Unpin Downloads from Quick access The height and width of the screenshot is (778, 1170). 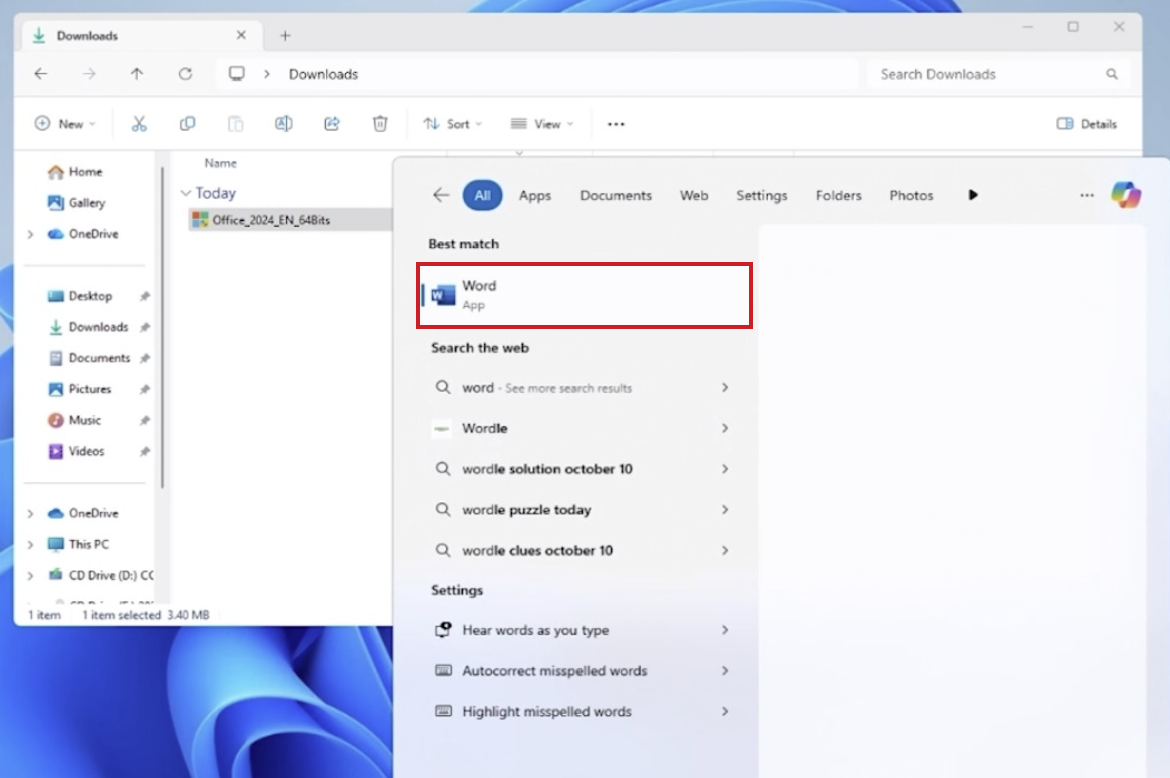point(145,327)
